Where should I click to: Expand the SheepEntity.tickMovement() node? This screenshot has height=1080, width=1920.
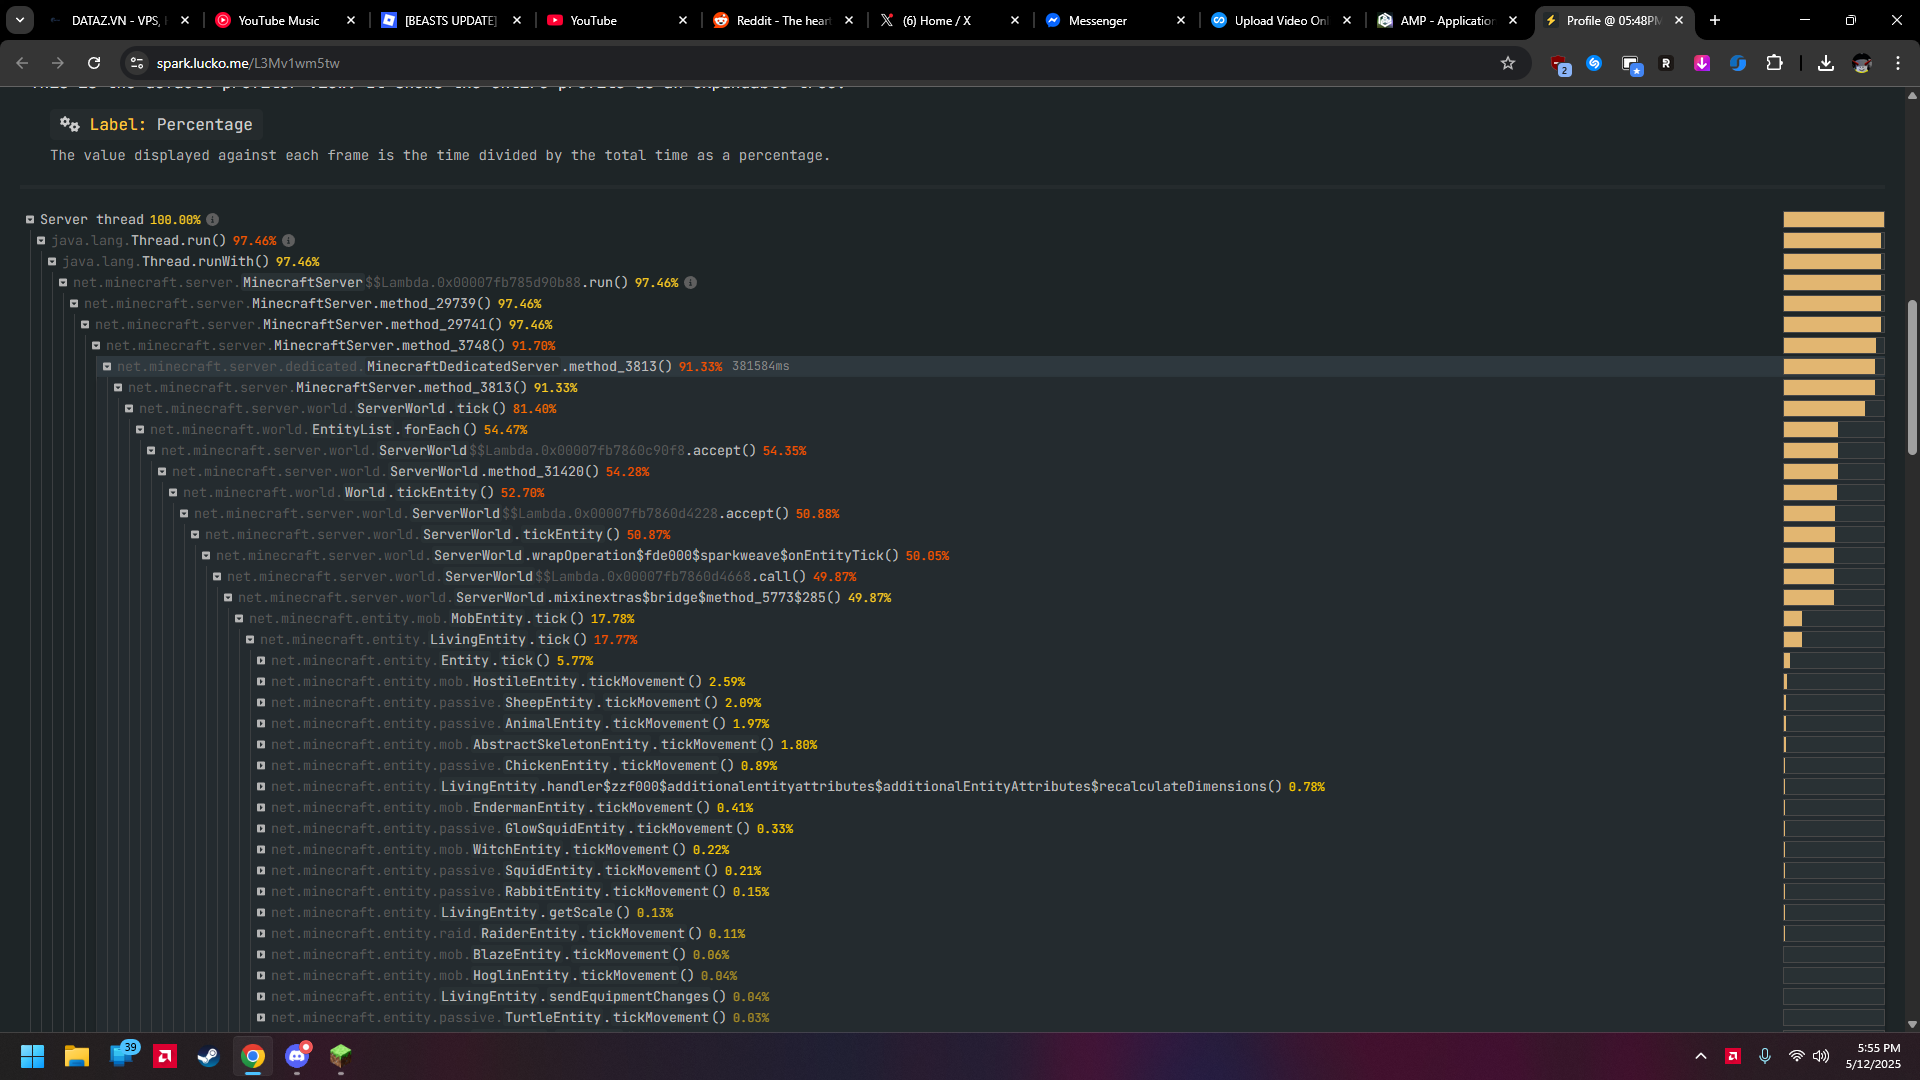click(x=261, y=703)
